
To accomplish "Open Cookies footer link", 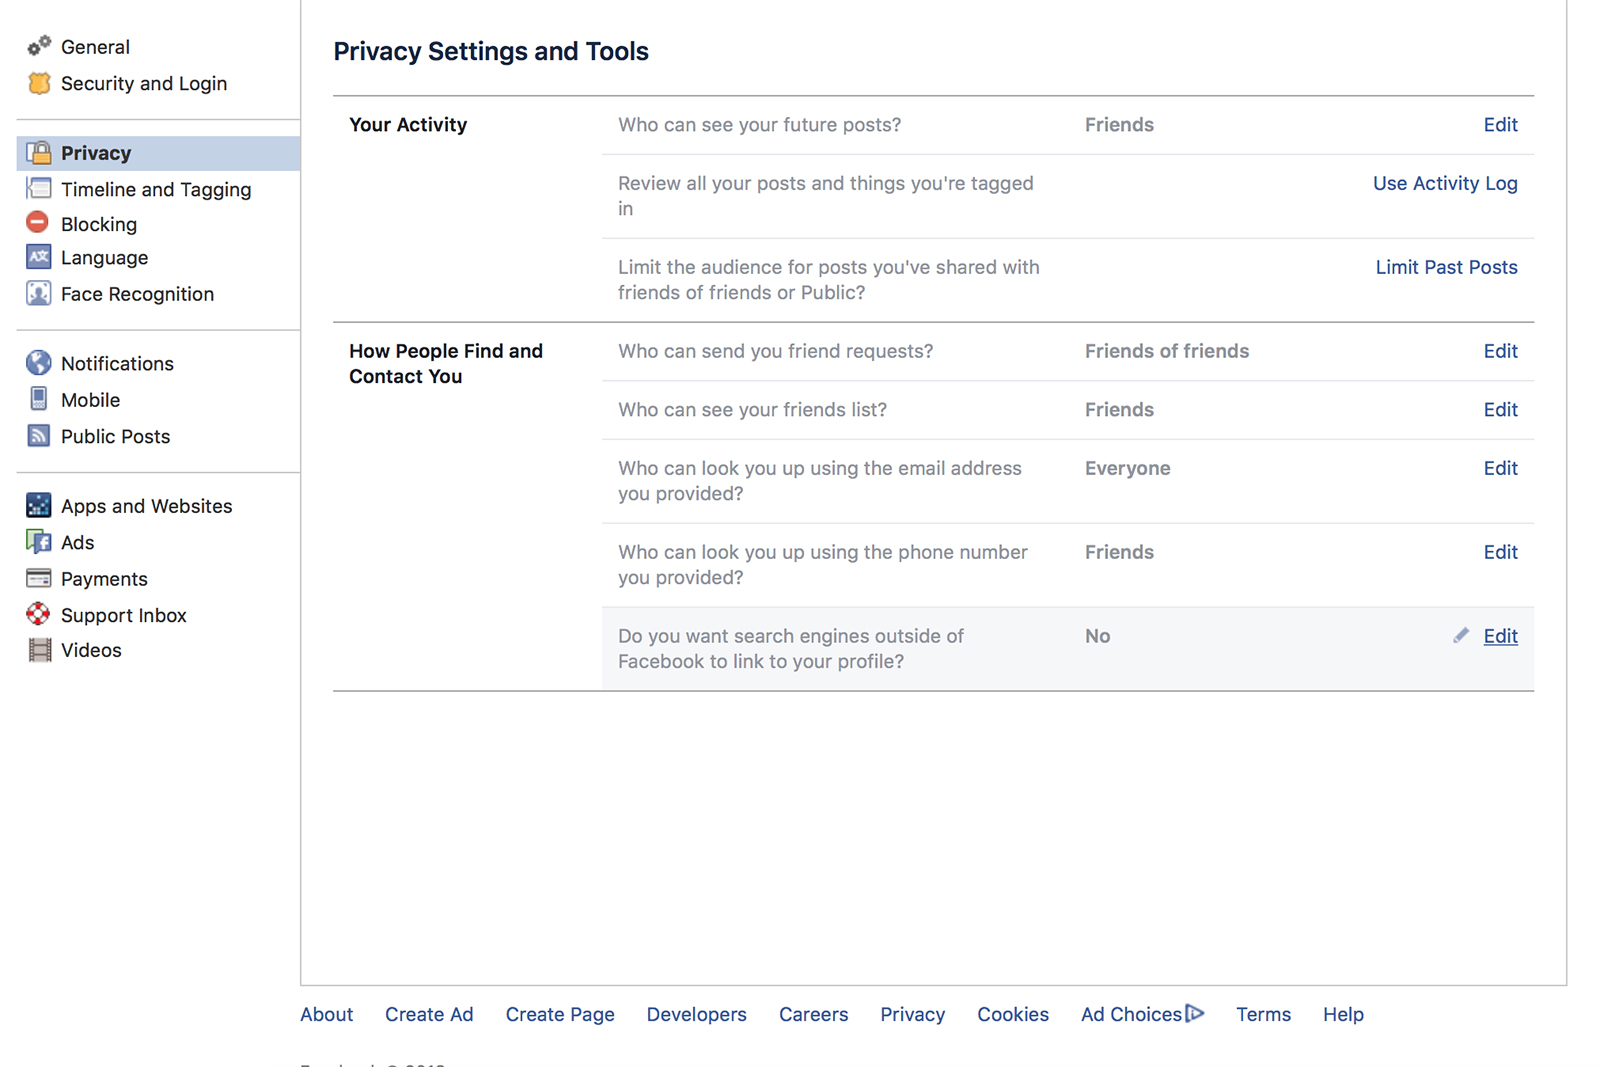I will [x=1013, y=1014].
